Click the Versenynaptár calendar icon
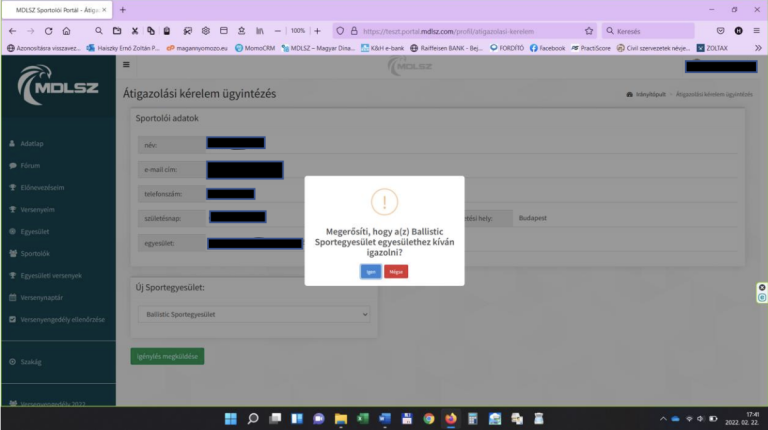Viewport: 768px width, 430px height. 12,298
